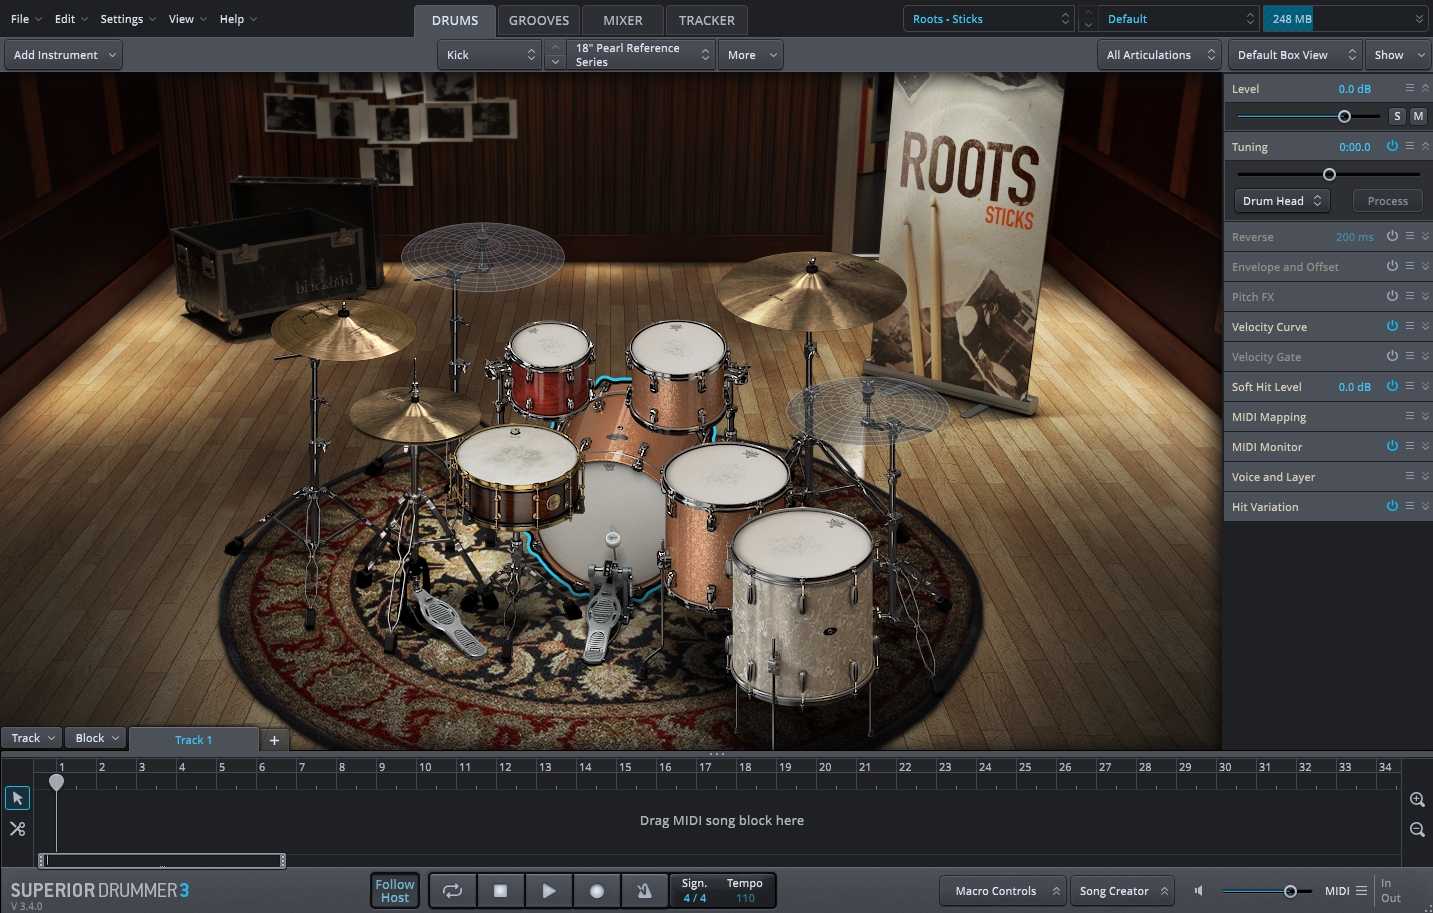1433x913 pixels.
Task: Open the Settings menu
Action: 121,18
